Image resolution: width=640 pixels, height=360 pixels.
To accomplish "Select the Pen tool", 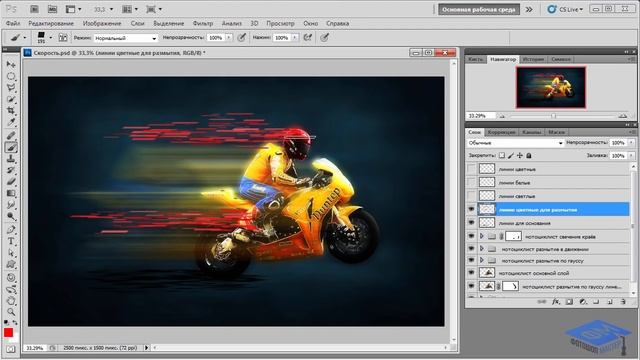I will tap(11, 229).
